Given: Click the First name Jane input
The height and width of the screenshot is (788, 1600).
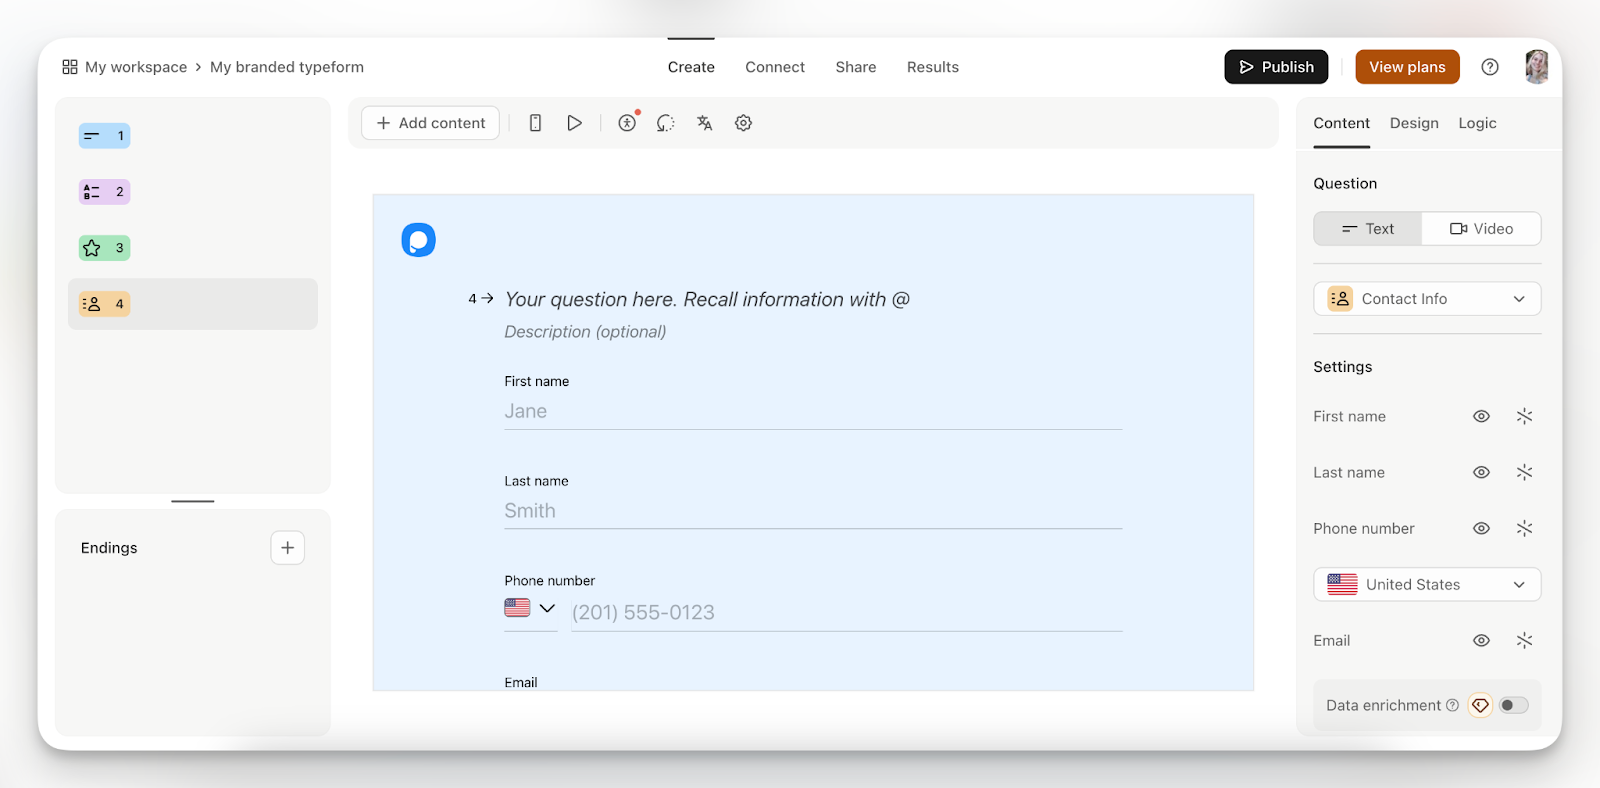Looking at the screenshot, I should coord(813,412).
